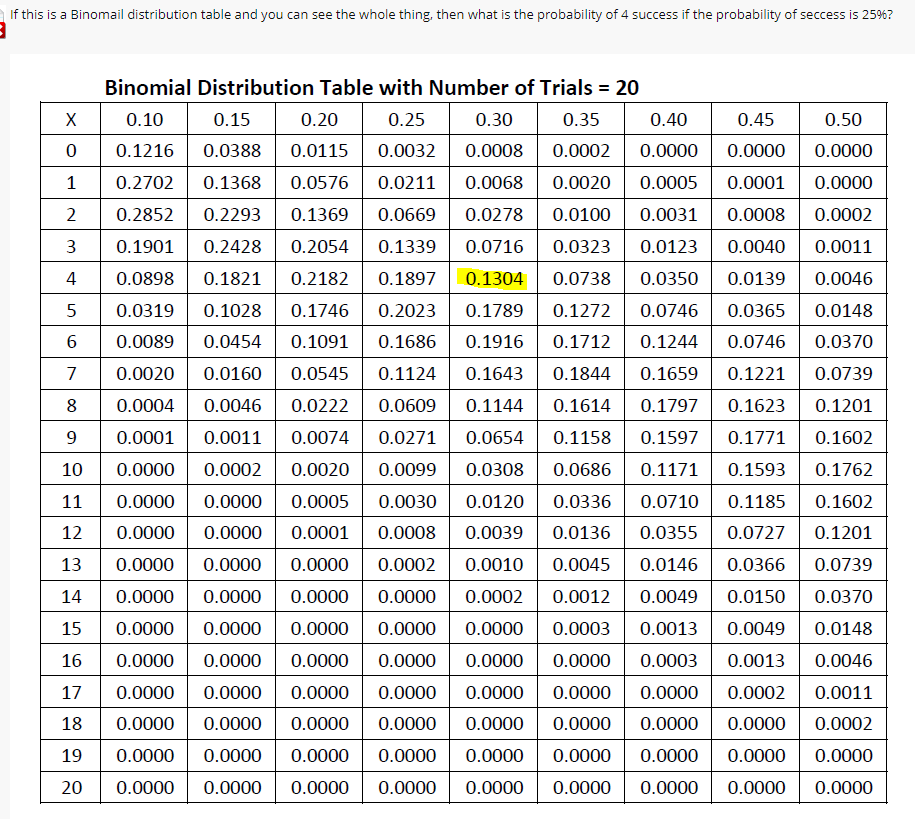Select the column header 0.25
This screenshot has height=819, width=915.
point(407,119)
